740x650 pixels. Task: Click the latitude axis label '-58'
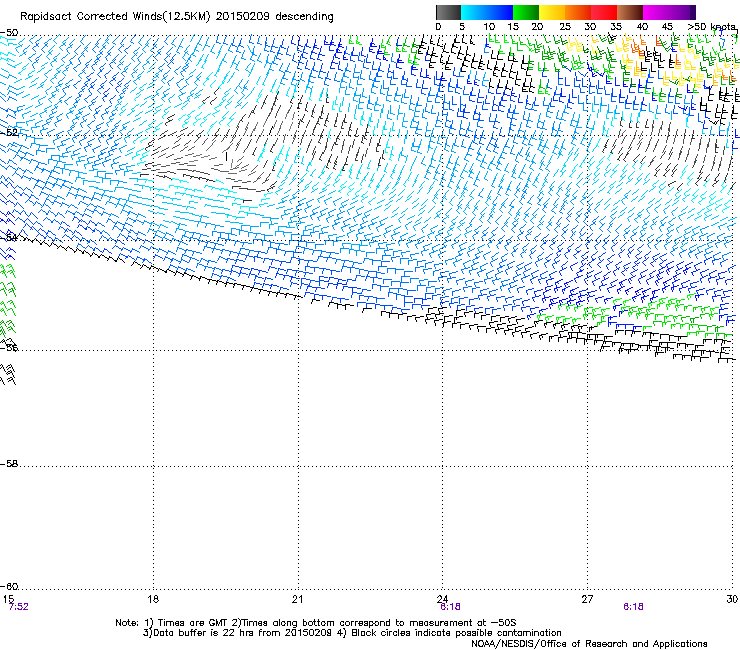tap(9, 464)
